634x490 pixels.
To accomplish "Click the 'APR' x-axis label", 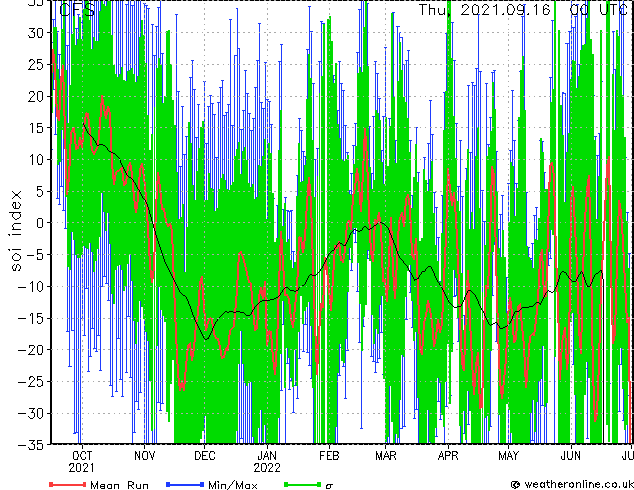I will 448,456.
